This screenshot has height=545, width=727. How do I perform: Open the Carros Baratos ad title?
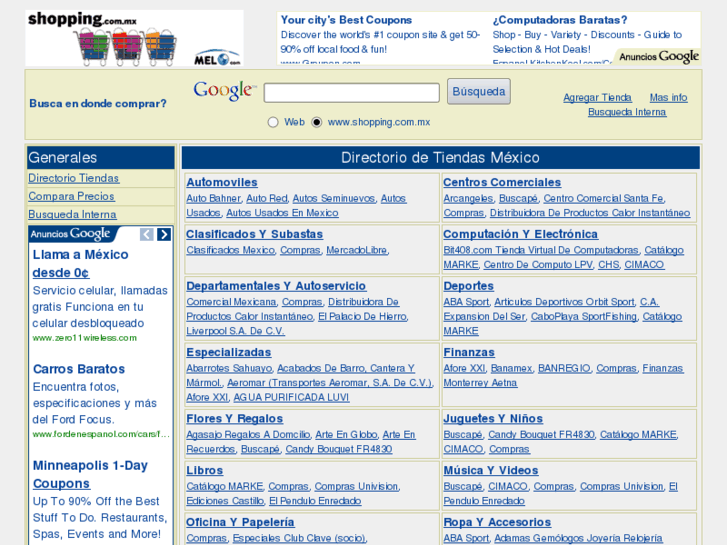click(79, 369)
